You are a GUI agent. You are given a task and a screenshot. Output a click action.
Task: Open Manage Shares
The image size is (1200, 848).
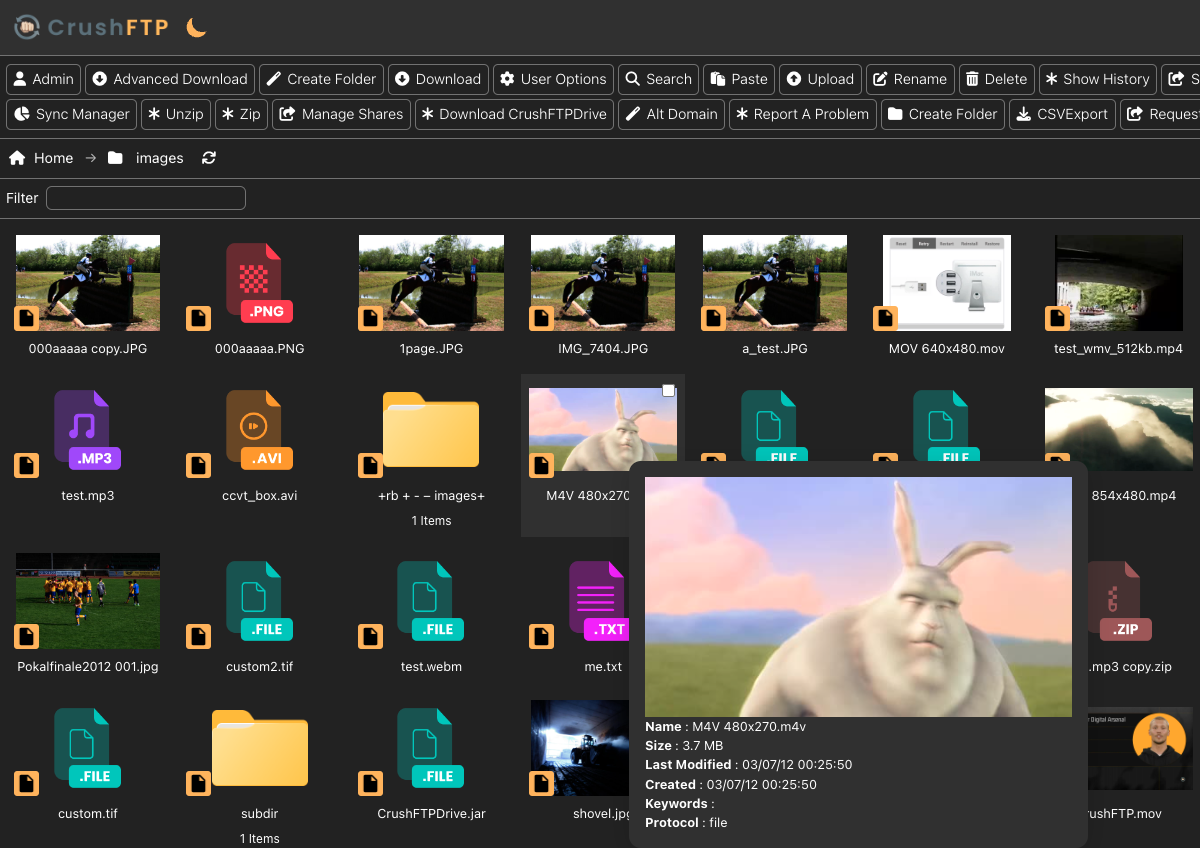[x=342, y=114]
